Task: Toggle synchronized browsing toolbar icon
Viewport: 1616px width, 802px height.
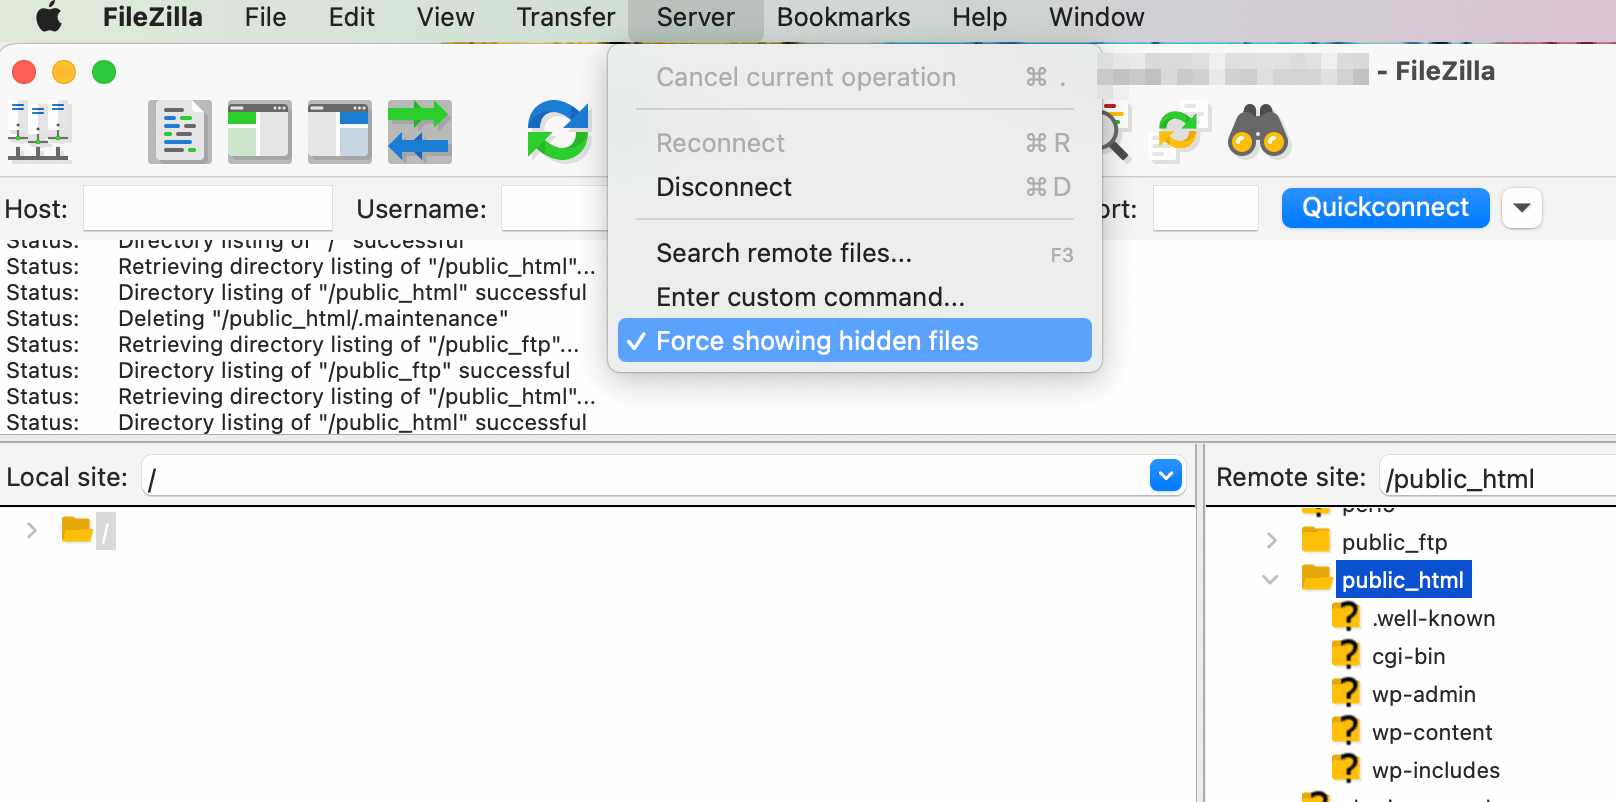Action: [x=1178, y=131]
